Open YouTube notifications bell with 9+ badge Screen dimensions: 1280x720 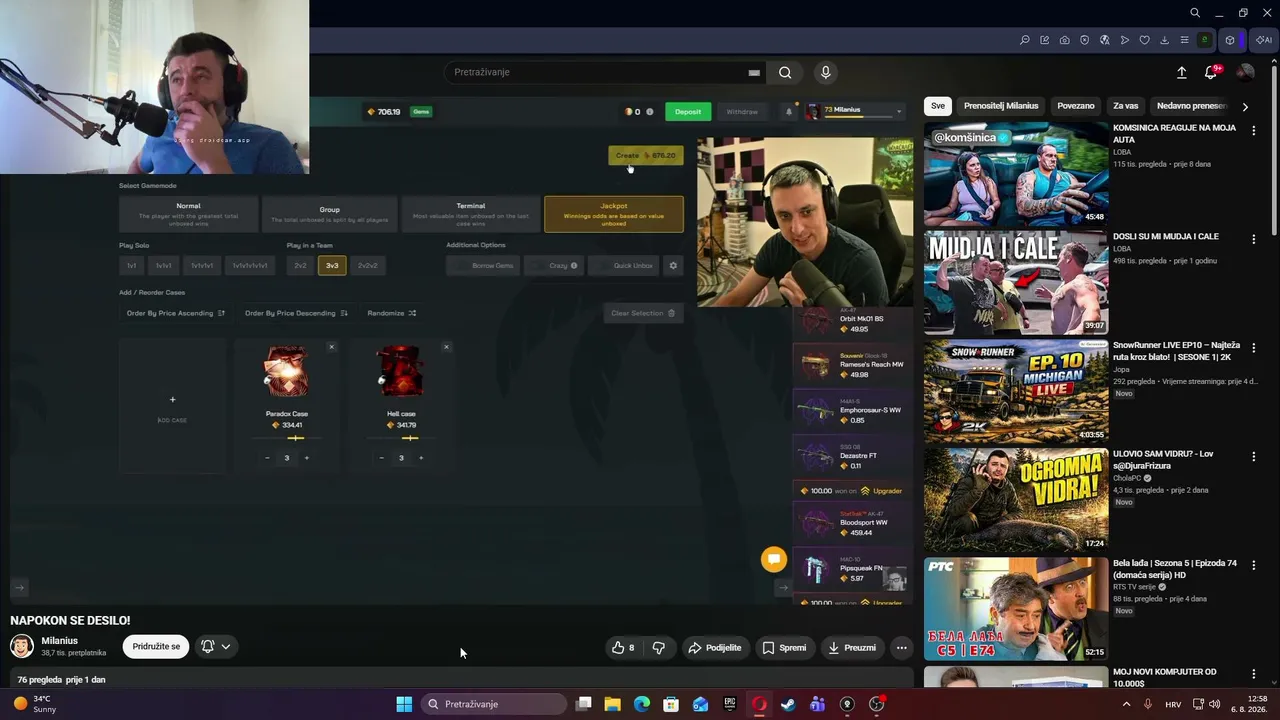click(x=1211, y=72)
